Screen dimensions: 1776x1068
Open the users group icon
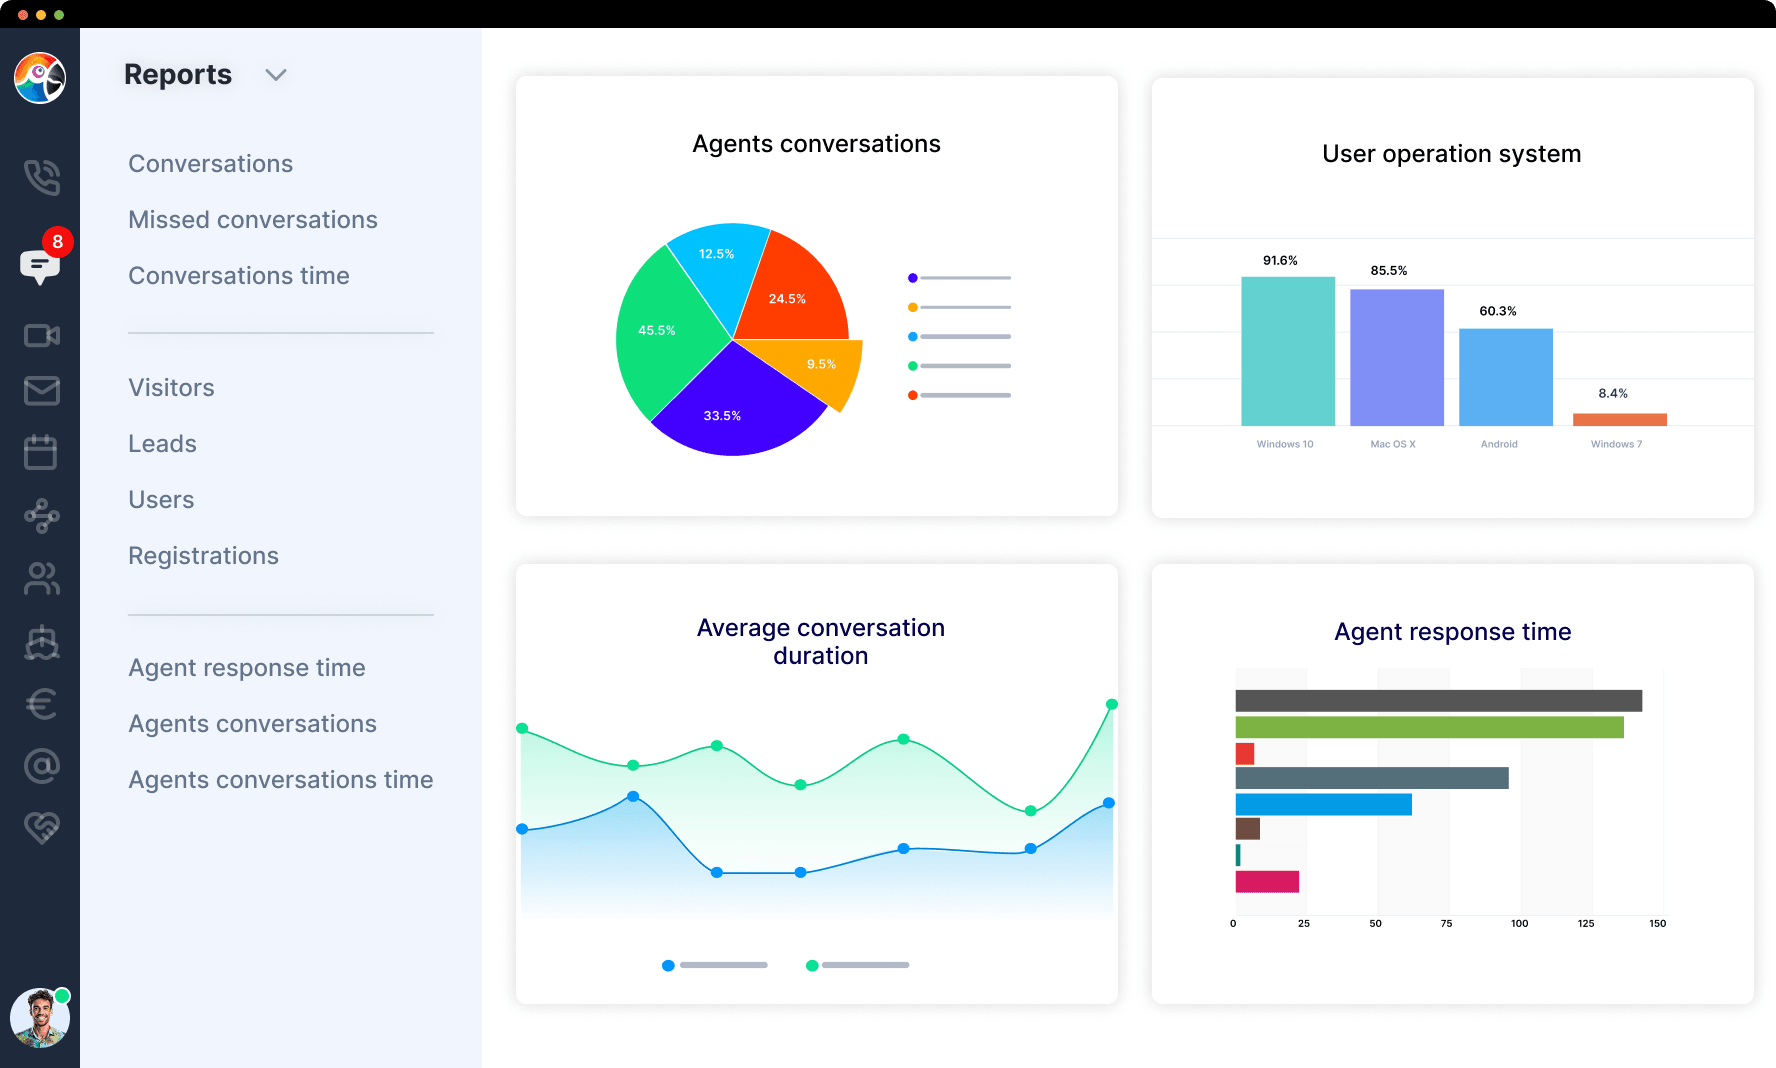pyautogui.click(x=41, y=578)
